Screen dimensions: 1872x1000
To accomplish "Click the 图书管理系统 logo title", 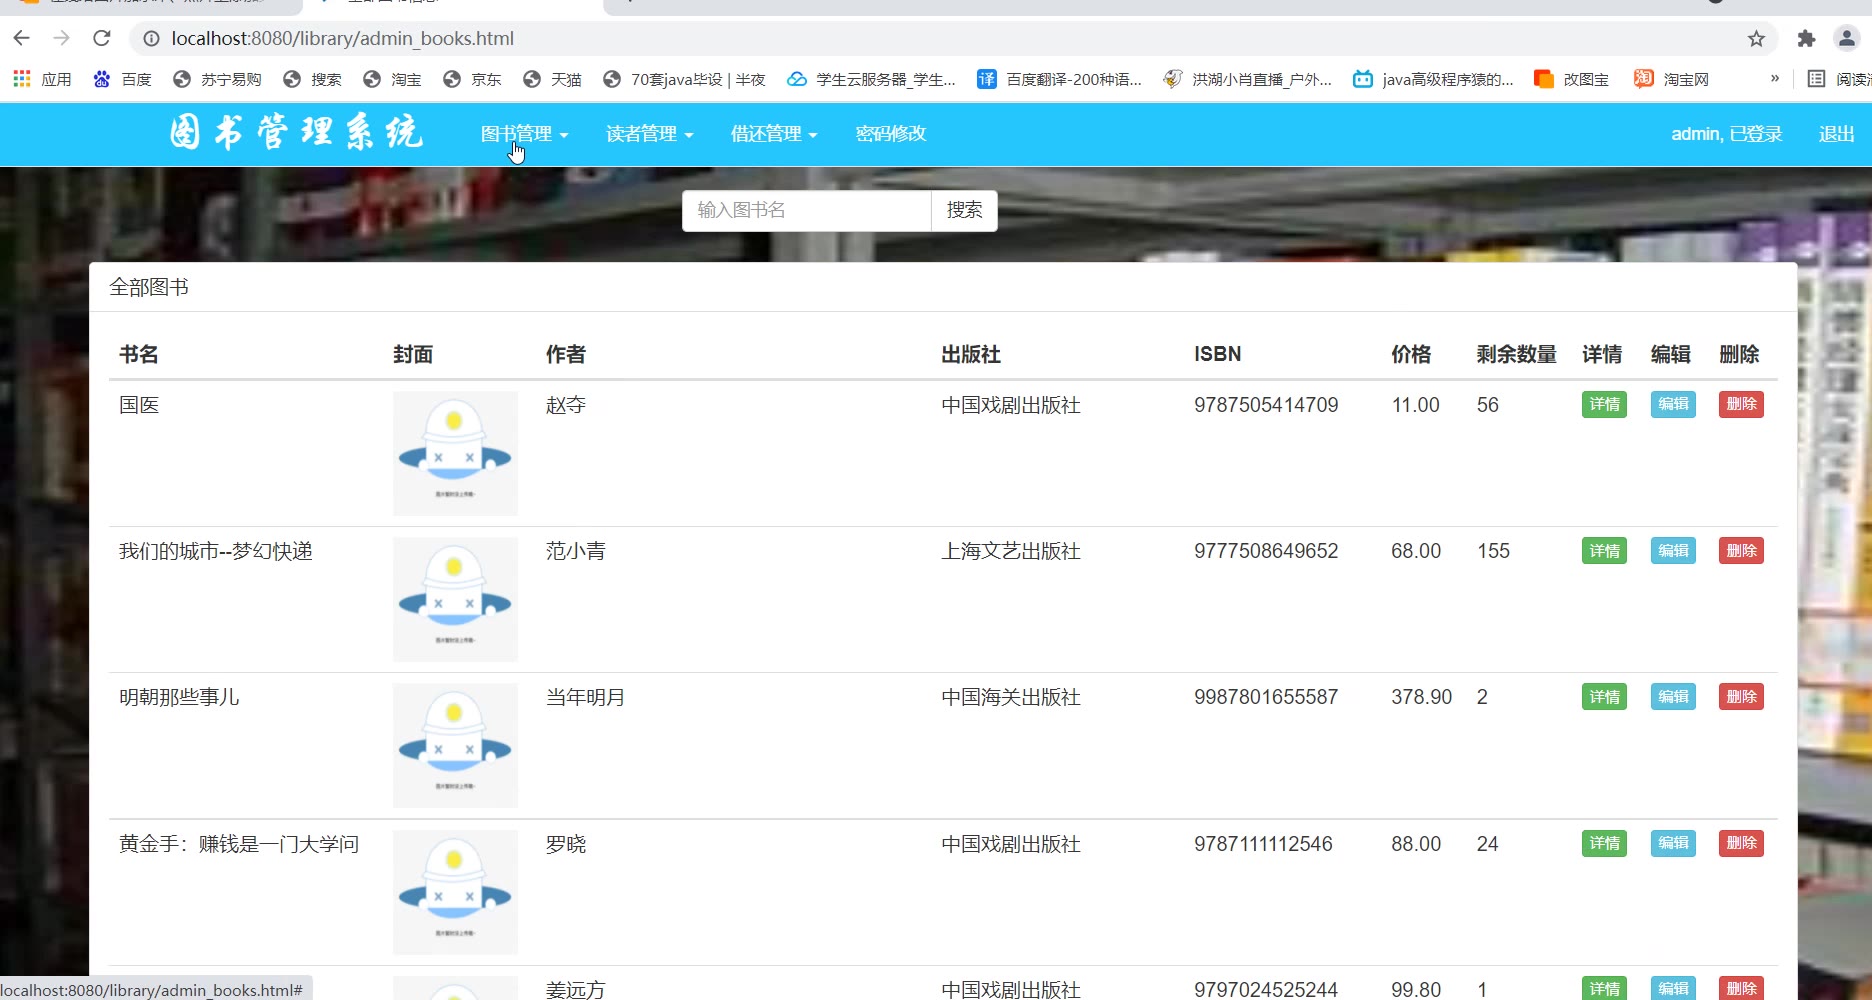I will tap(296, 132).
